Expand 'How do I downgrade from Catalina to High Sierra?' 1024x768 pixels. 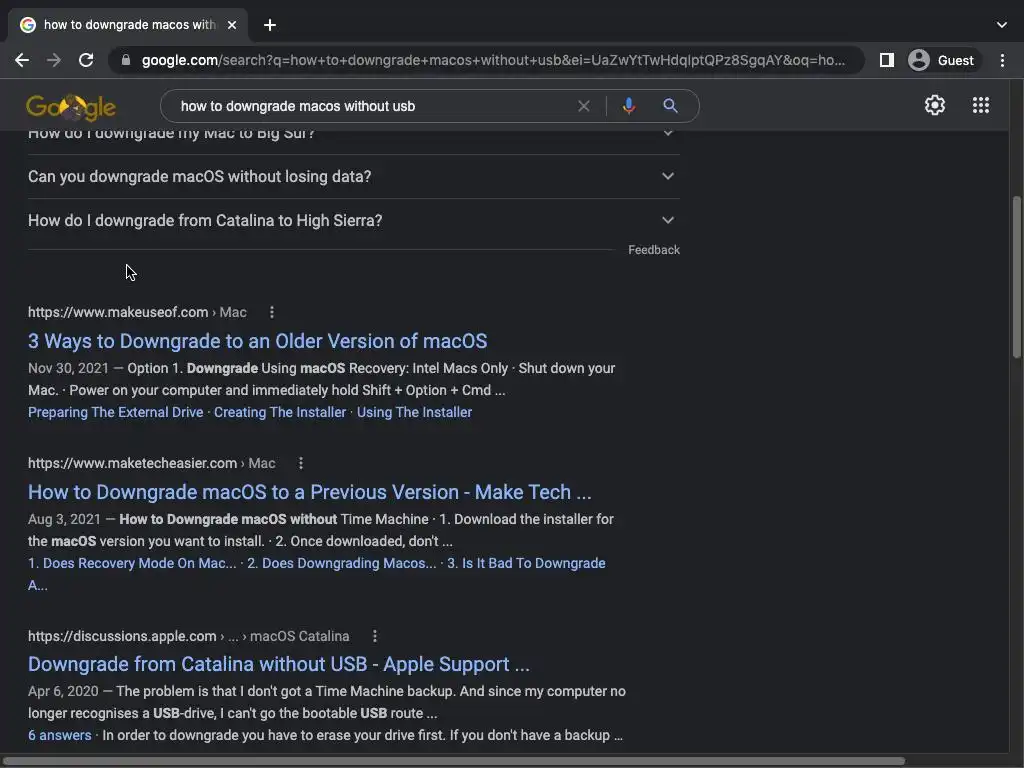(354, 221)
